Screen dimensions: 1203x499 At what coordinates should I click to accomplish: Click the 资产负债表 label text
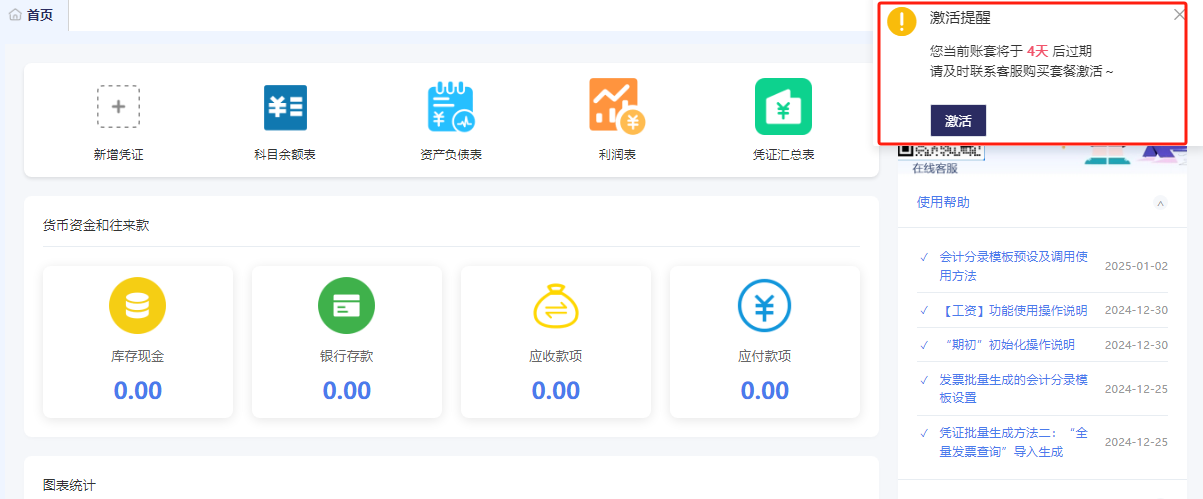point(451,155)
